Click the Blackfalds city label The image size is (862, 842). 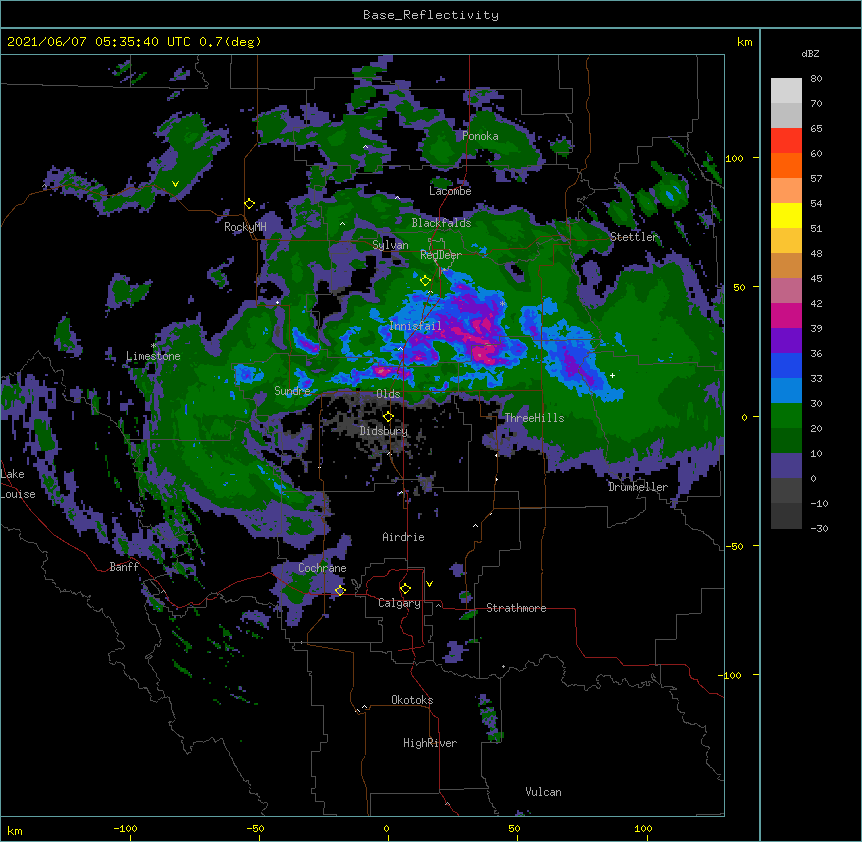pos(441,223)
